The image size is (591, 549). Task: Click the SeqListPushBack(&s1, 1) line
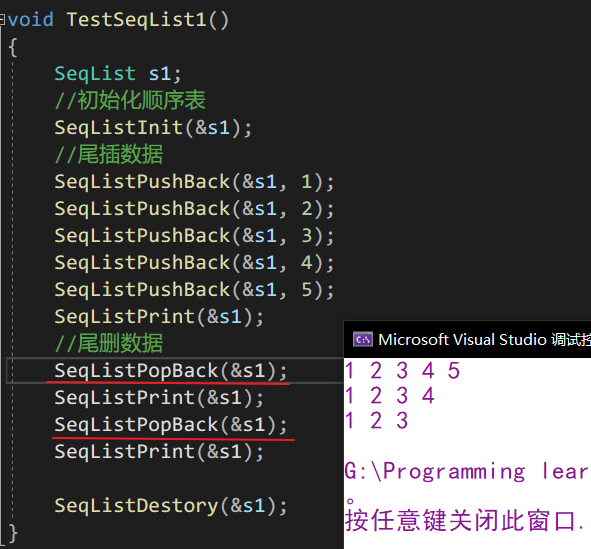coord(194,182)
